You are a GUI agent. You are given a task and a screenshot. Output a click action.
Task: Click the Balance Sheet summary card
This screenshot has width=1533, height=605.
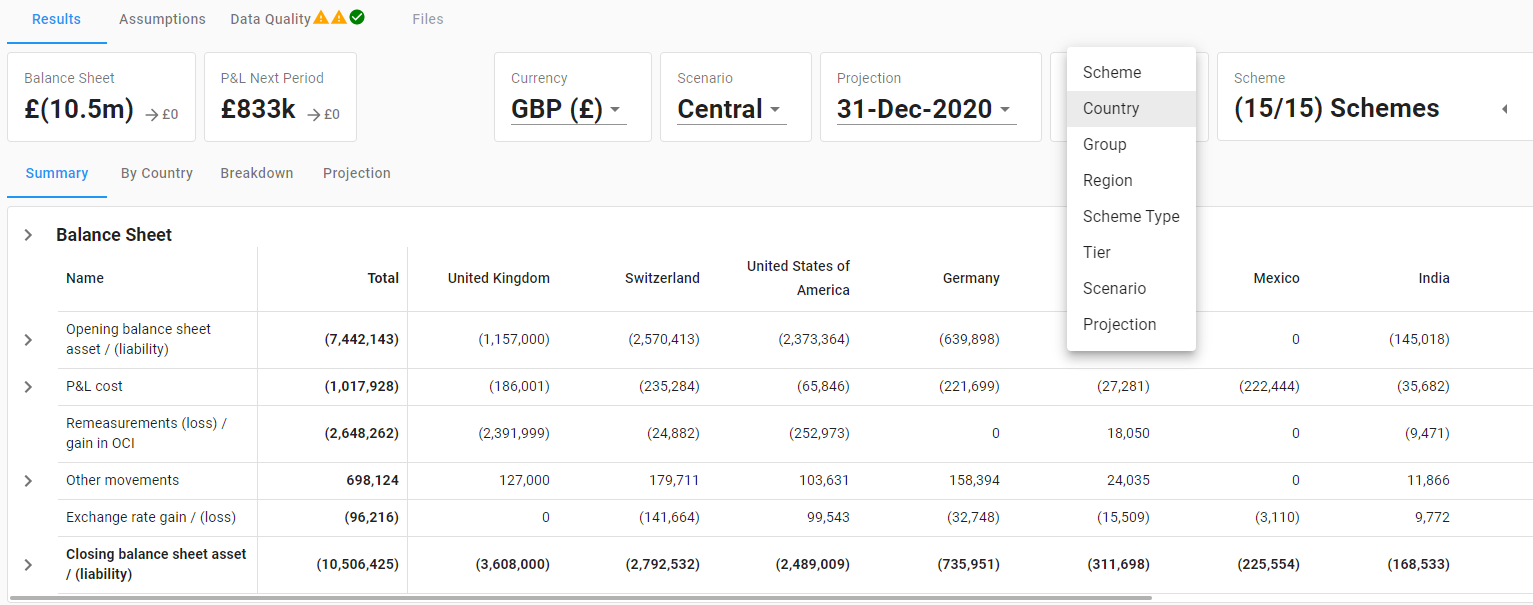click(x=101, y=97)
